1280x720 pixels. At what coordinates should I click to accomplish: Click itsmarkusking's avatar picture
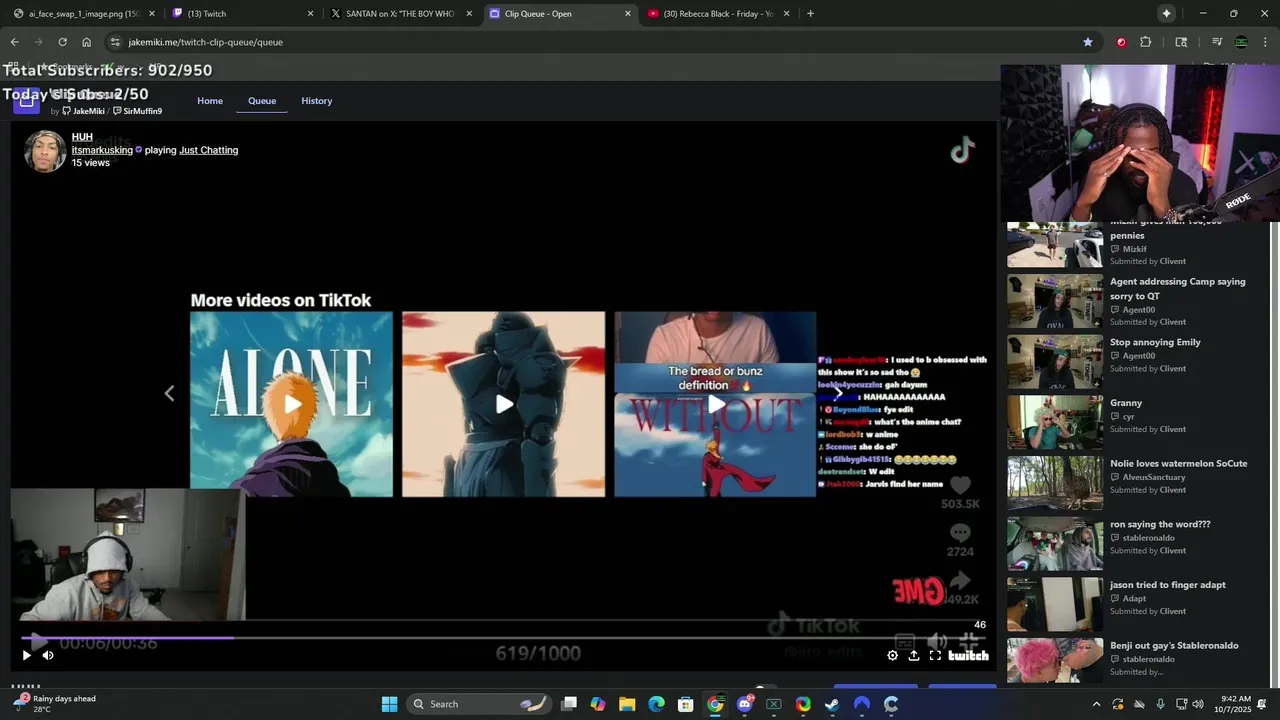click(x=45, y=151)
